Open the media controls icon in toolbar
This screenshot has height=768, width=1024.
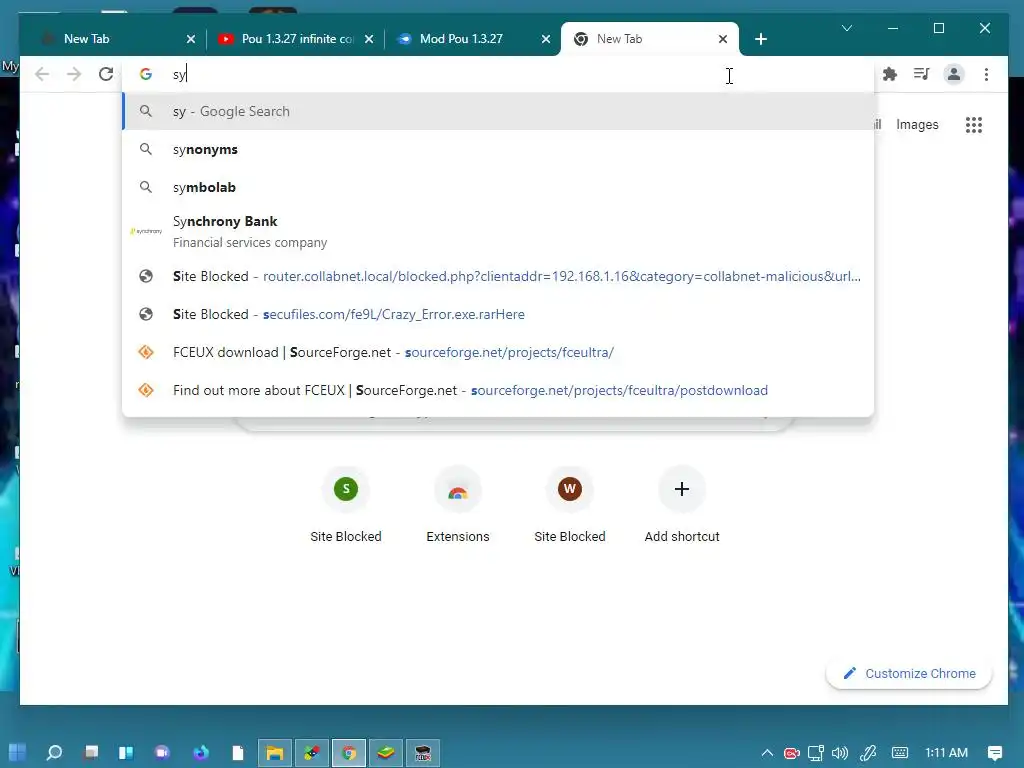pos(921,74)
